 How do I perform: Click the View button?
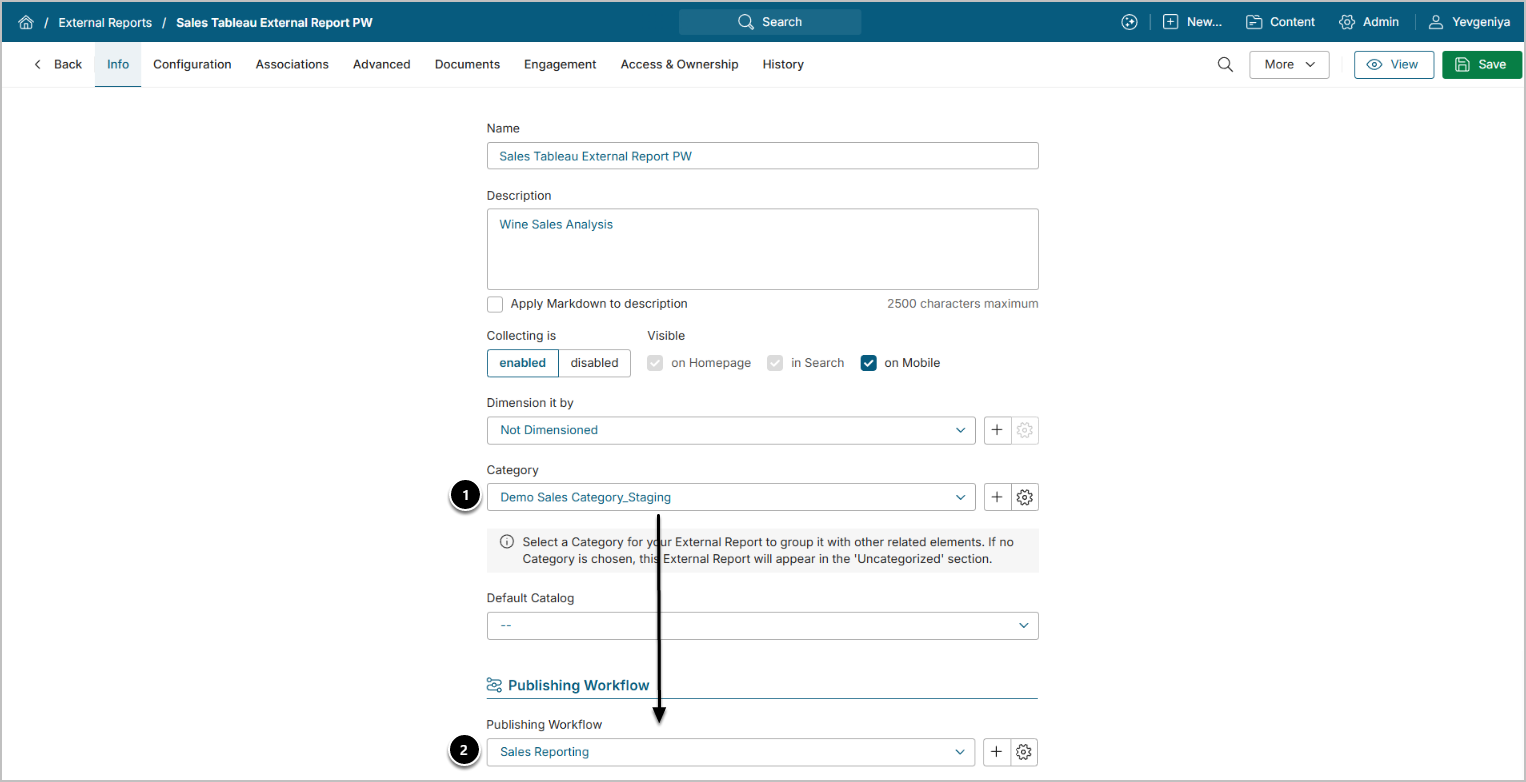[1393, 64]
